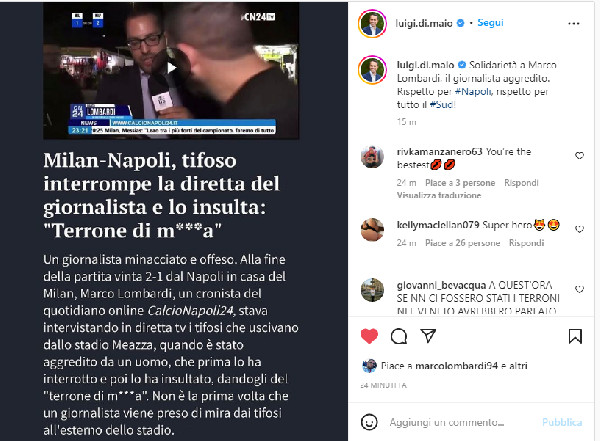The width and height of the screenshot is (600, 441).
Task: Unlike the post with red heart icon
Action: coord(369,336)
